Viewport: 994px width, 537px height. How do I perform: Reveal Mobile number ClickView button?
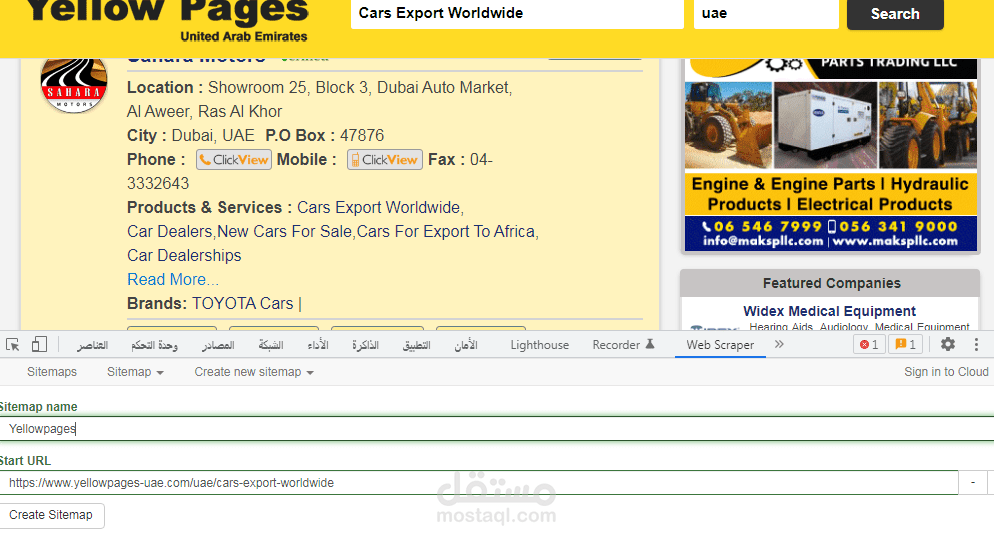coord(385,160)
